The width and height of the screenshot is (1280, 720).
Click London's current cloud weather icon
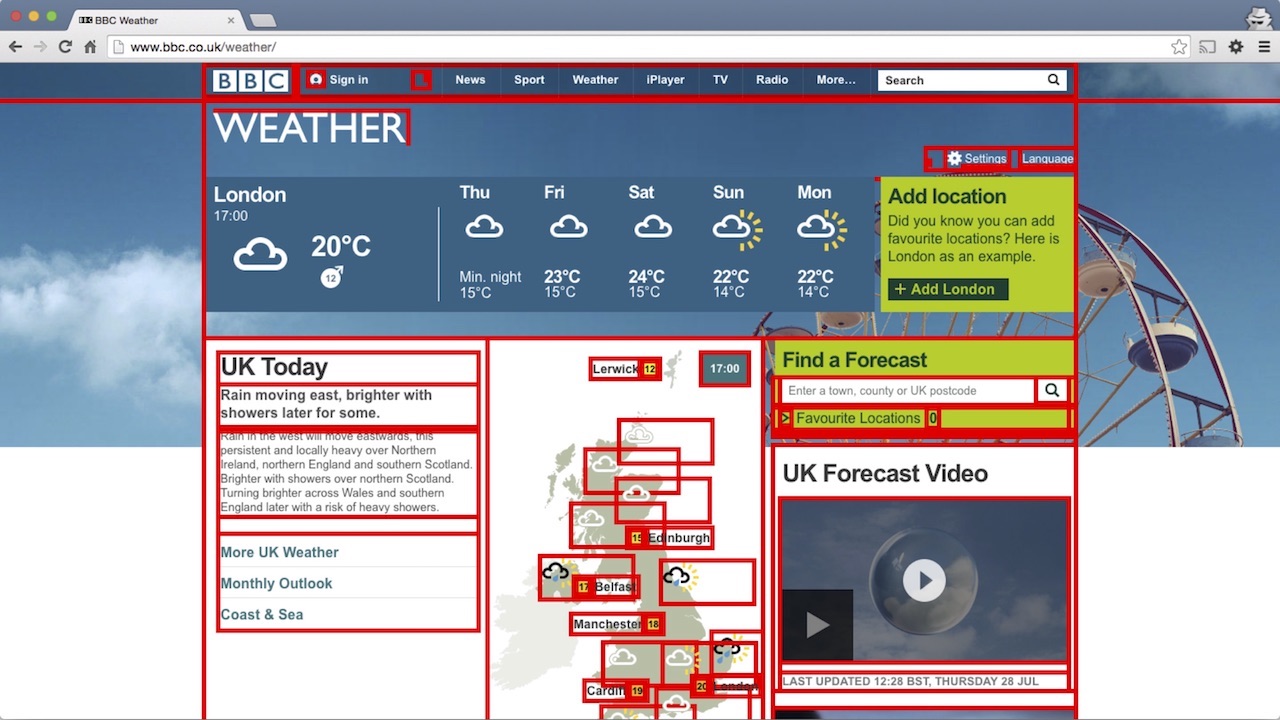tap(260, 255)
